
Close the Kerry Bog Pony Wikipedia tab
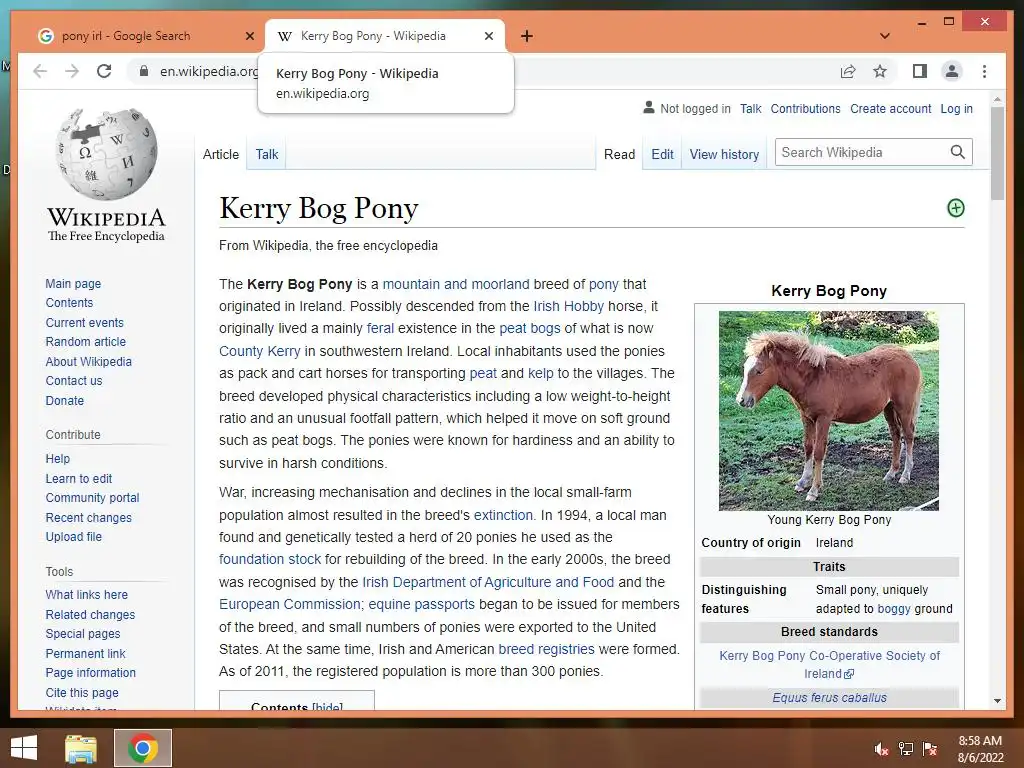(x=488, y=37)
